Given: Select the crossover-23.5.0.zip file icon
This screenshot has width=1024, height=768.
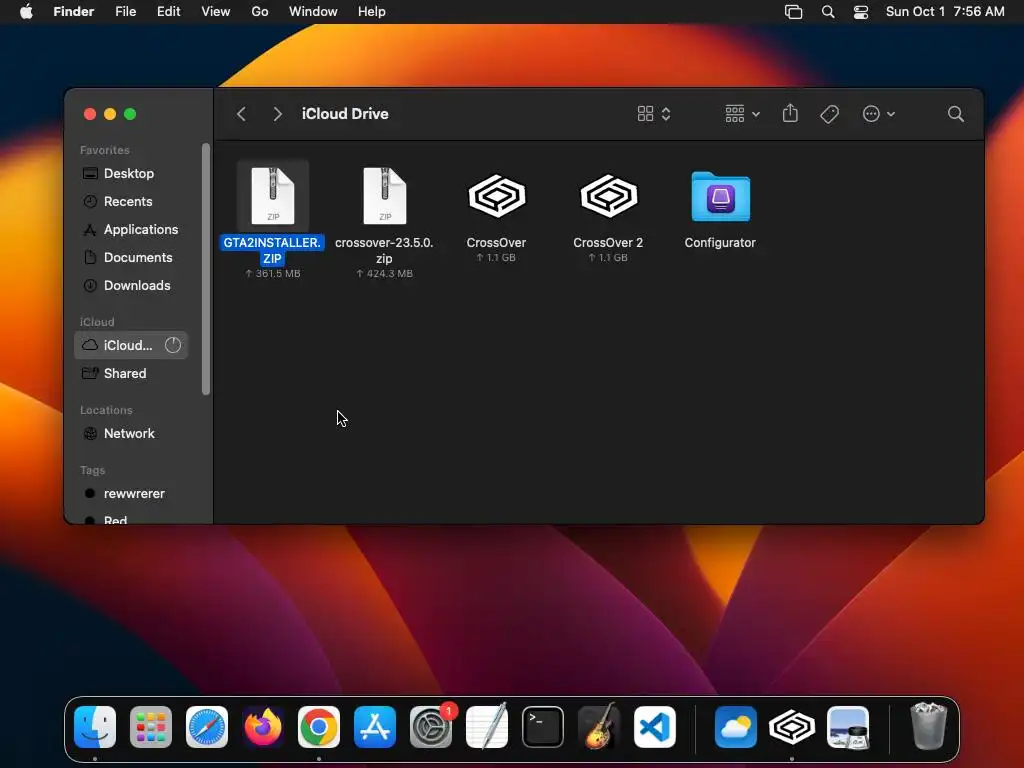Looking at the screenshot, I should coord(385,196).
